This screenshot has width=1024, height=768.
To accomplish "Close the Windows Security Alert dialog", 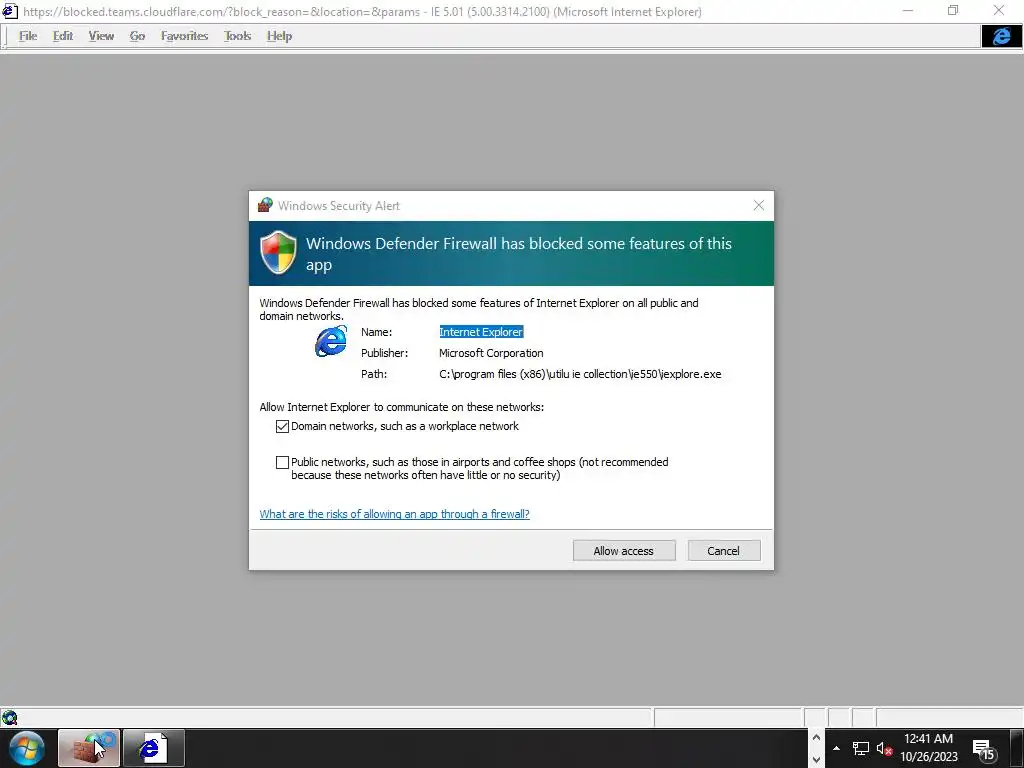I will tap(758, 205).
